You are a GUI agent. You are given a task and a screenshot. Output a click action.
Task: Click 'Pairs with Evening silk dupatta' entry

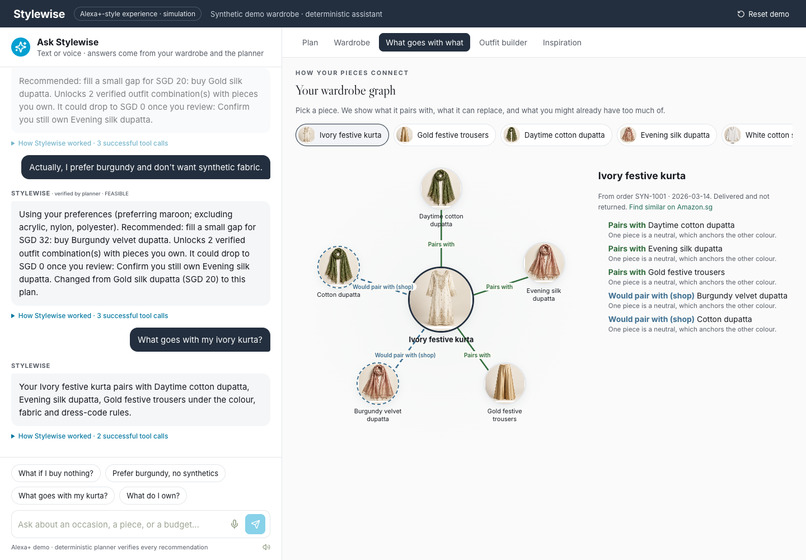(691, 253)
